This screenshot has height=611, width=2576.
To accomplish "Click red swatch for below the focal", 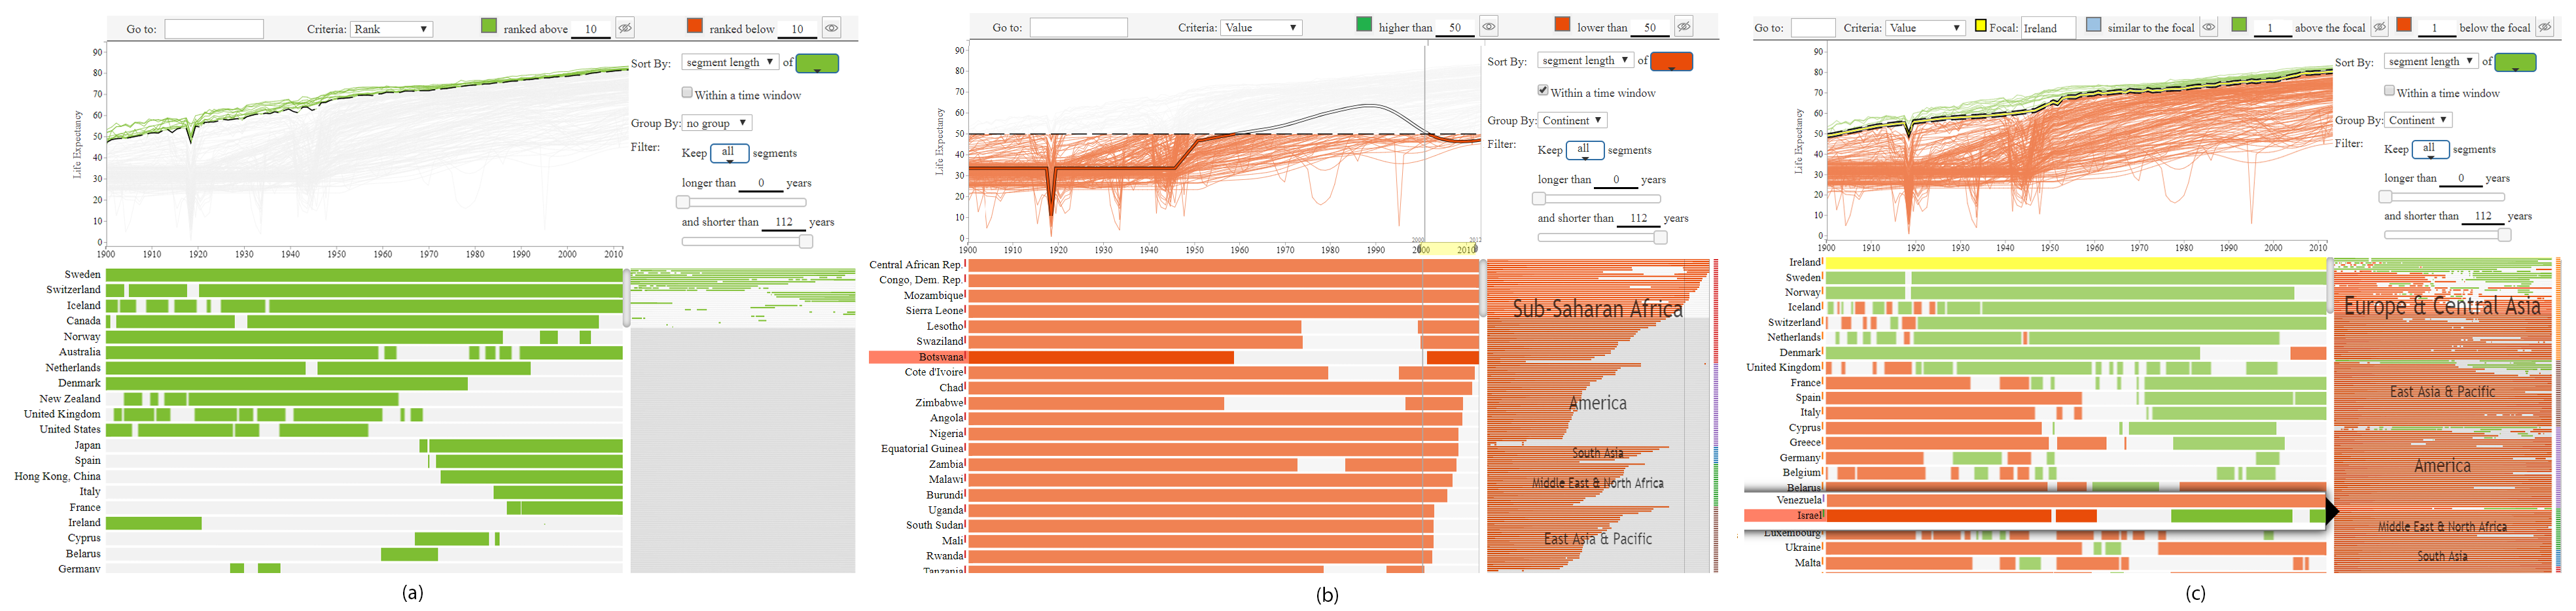I will (x=2404, y=24).
